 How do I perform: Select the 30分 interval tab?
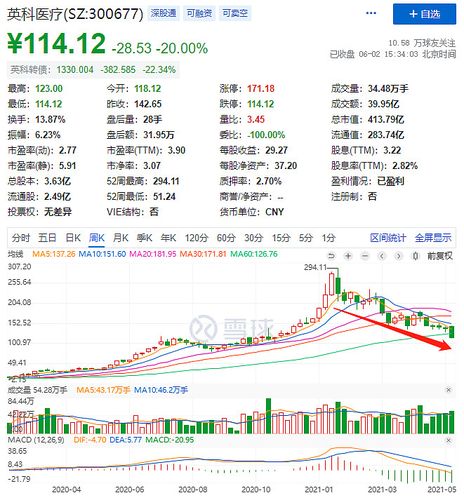click(254, 238)
